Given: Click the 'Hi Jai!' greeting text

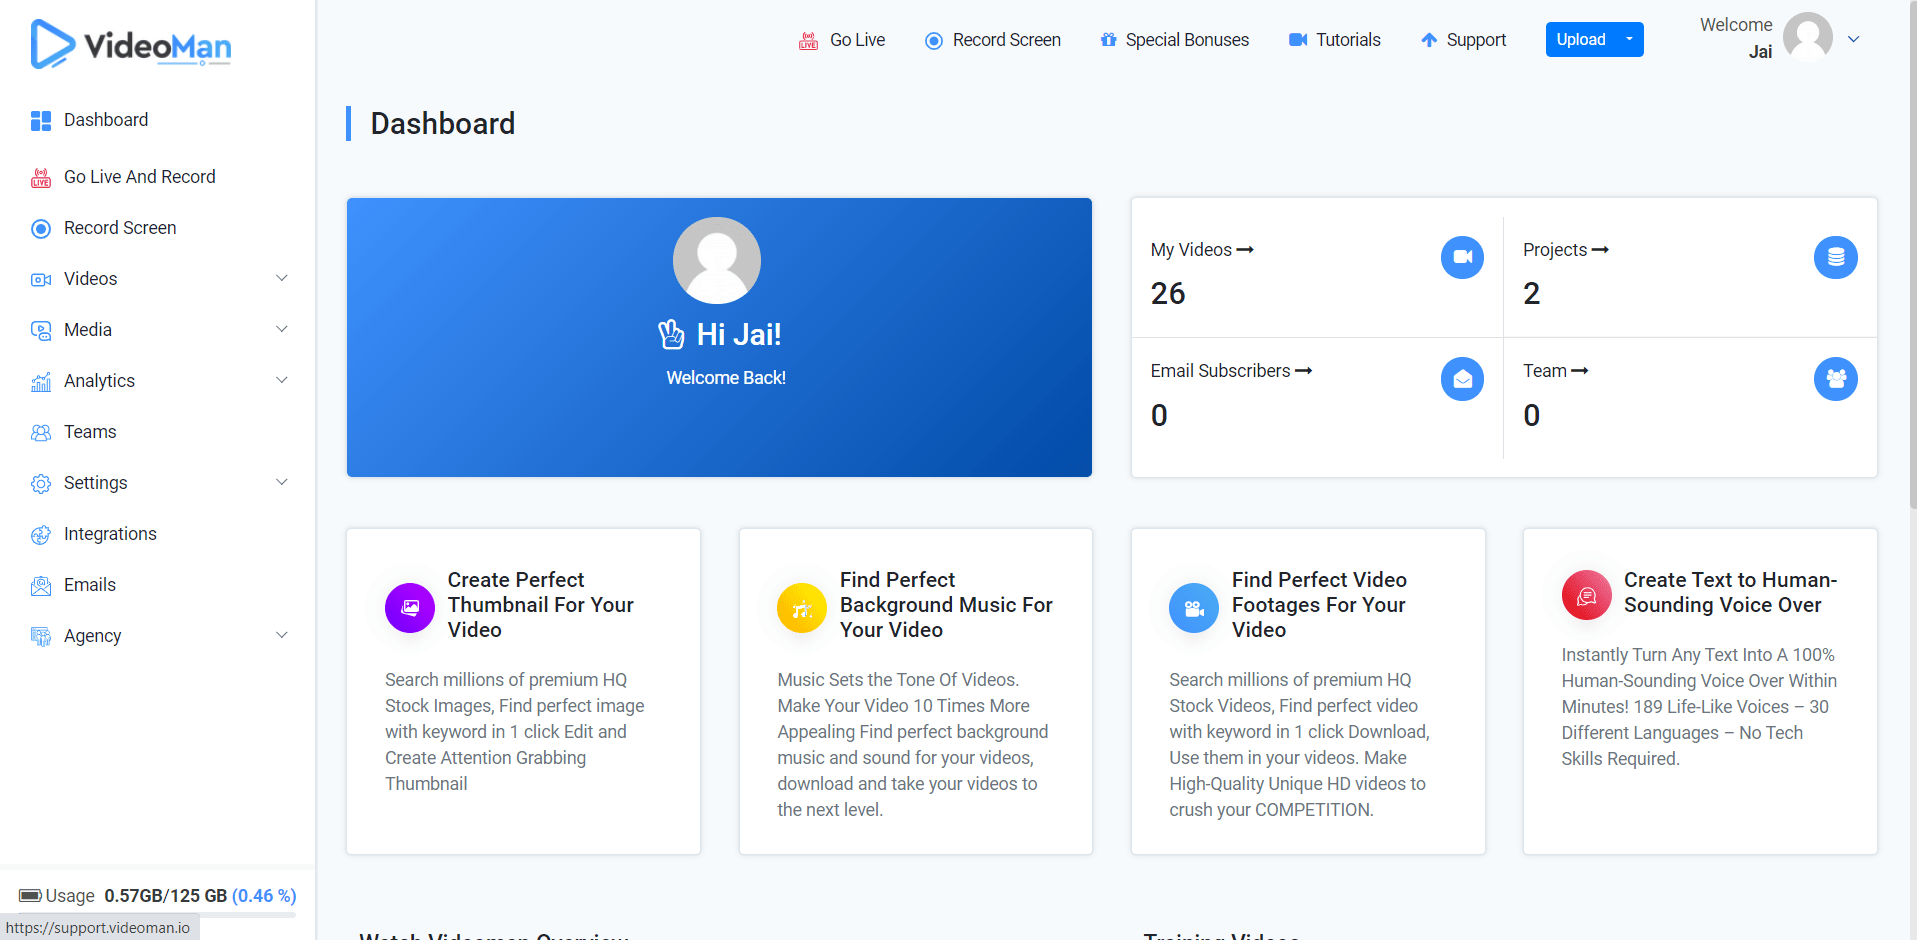Looking at the screenshot, I should (x=739, y=334).
